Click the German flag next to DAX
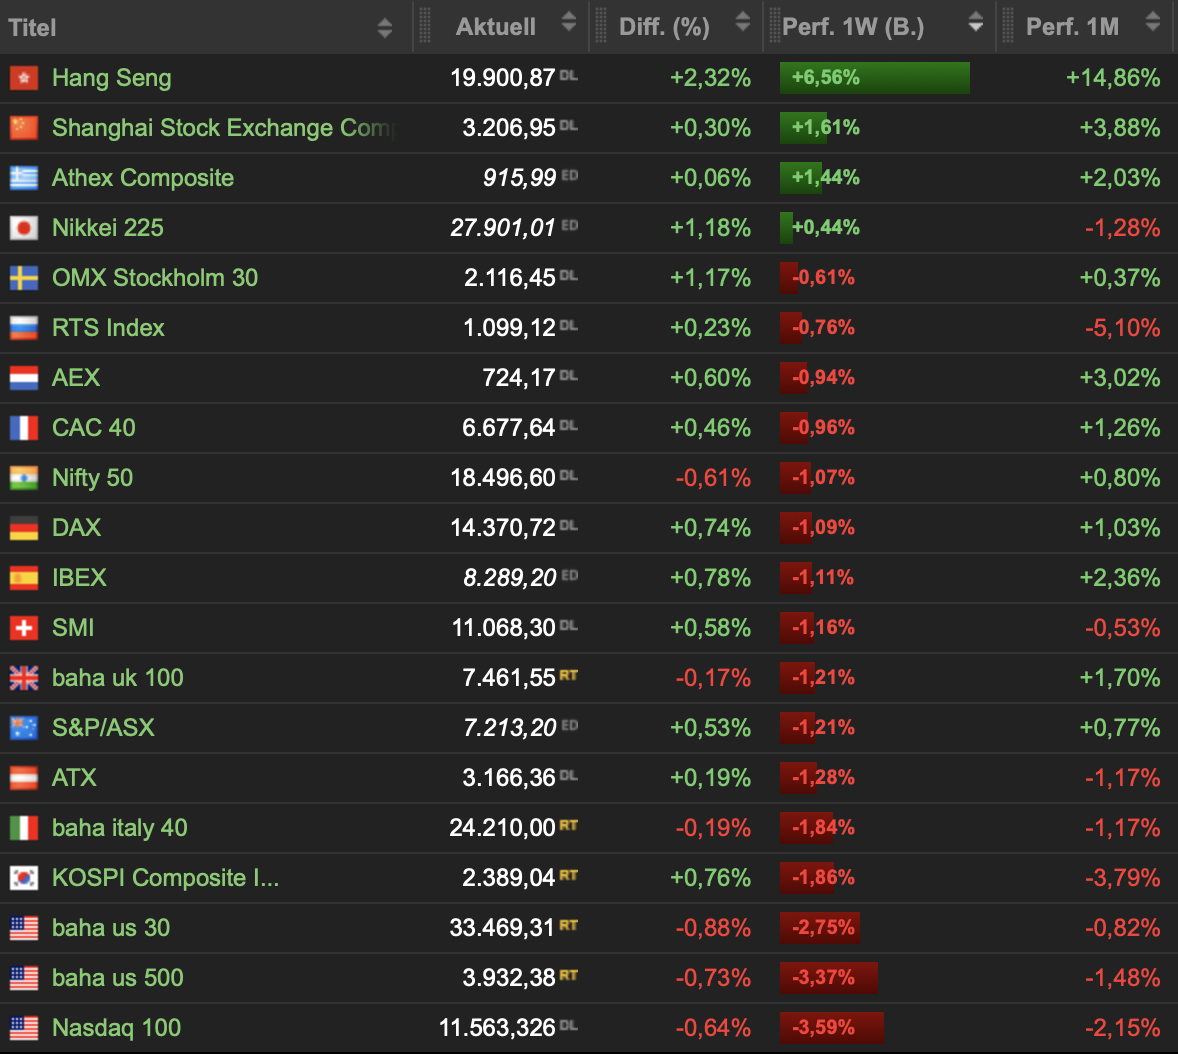The height and width of the screenshot is (1054, 1178). click(24, 528)
